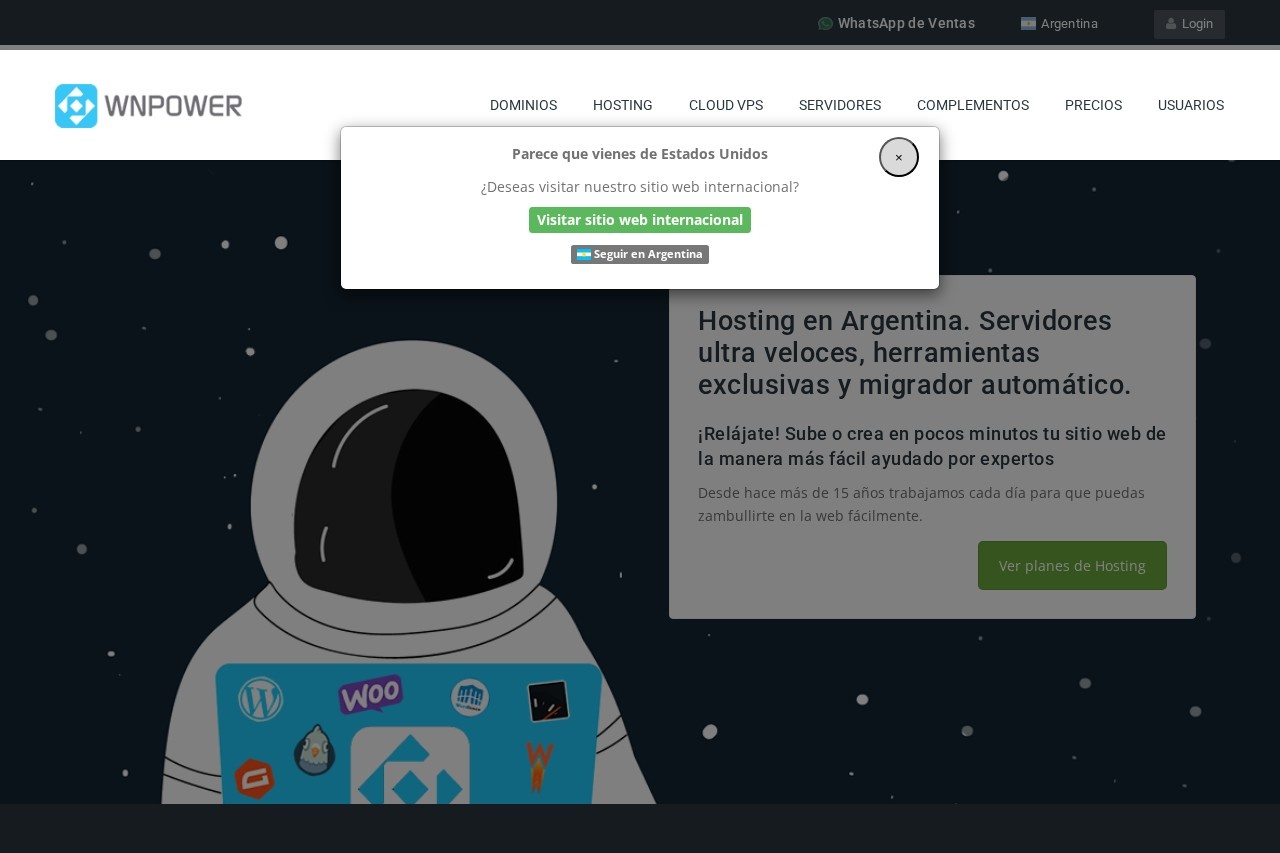The width and height of the screenshot is (1280, 853).
Task: Click Ver planes de Hosting button
Action: tap(1071, 566)
